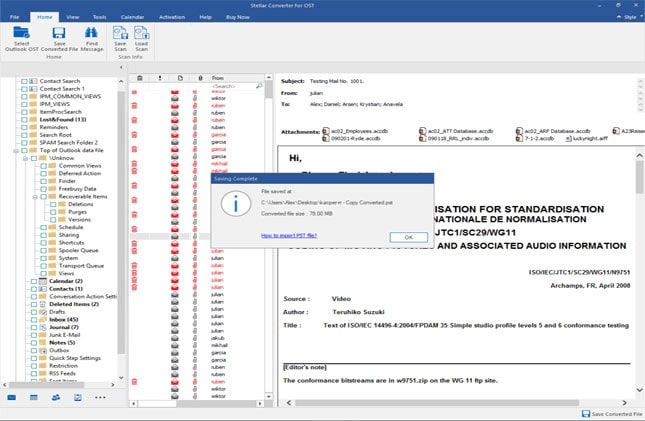Open attachment ac02_ARF Database.accdb
The height and width of the screenshot is (421, 645).
click(x=553, y=131)
